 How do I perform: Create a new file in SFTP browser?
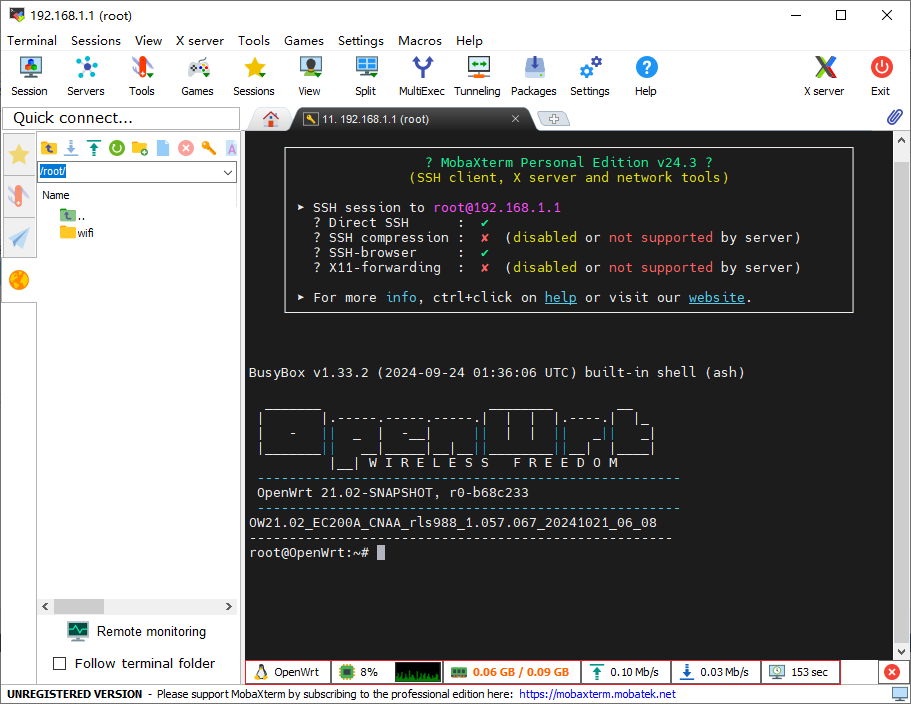[163, 148]
